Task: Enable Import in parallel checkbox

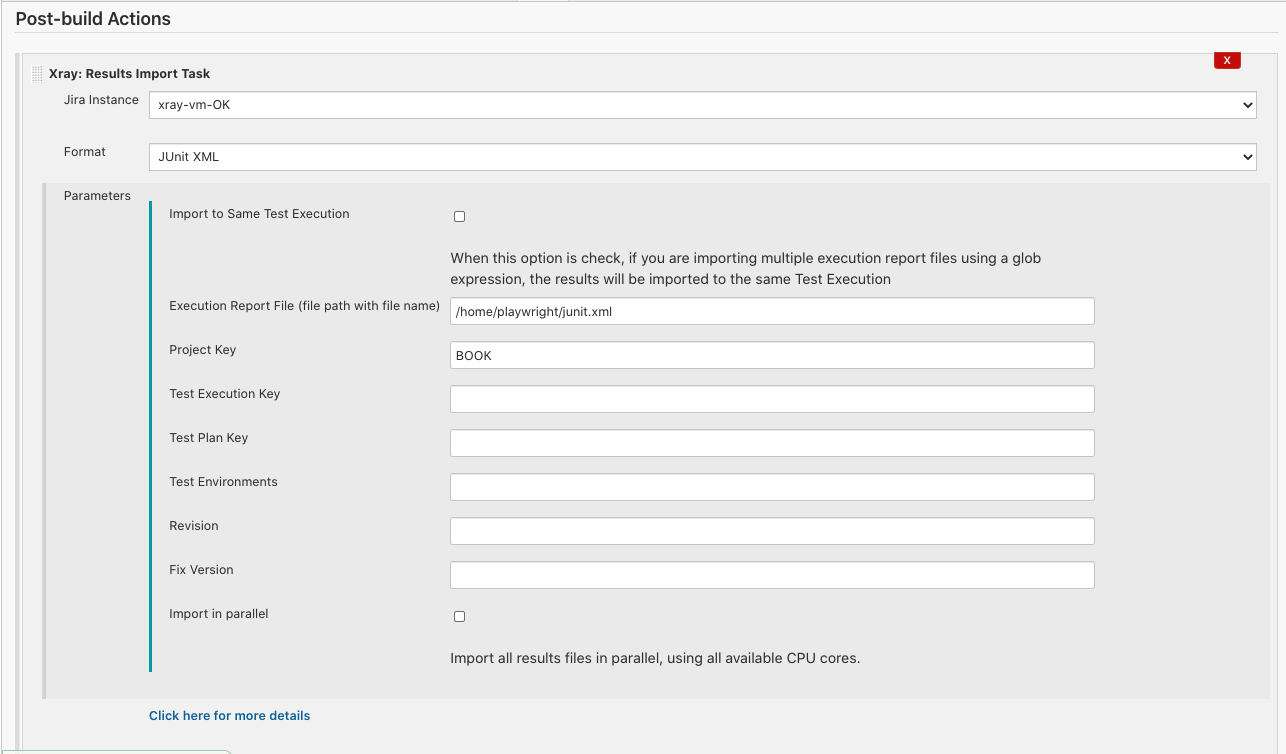Action: tap(460, 616)
